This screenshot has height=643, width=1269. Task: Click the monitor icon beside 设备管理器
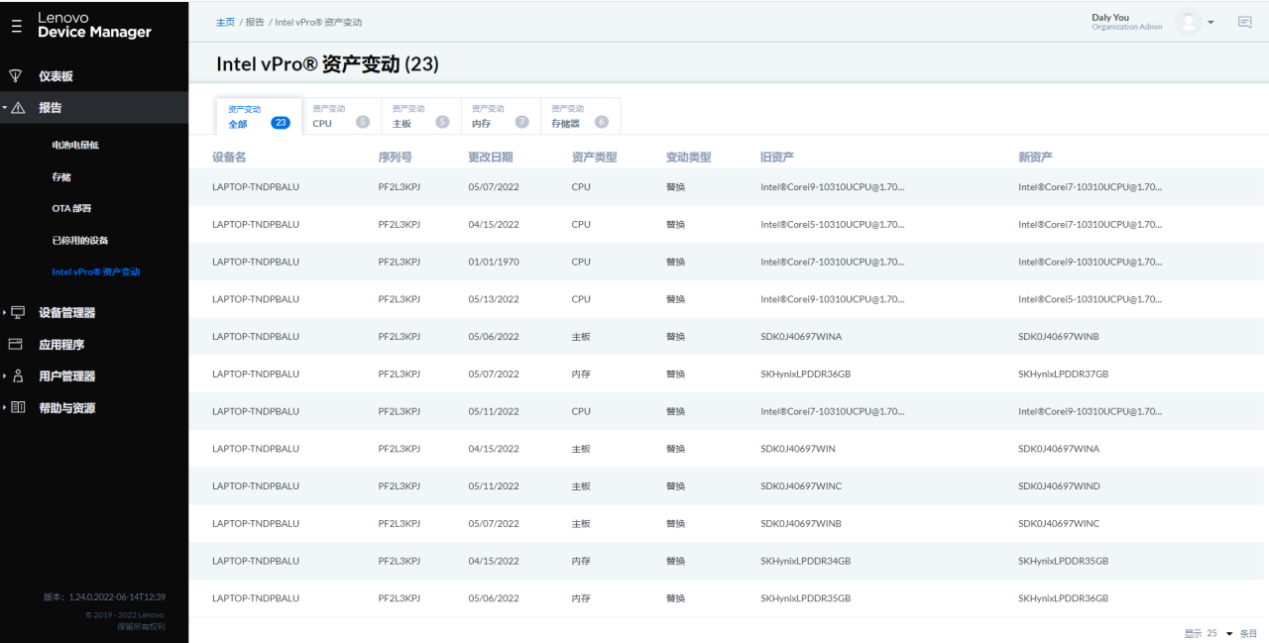click(18, 312)
